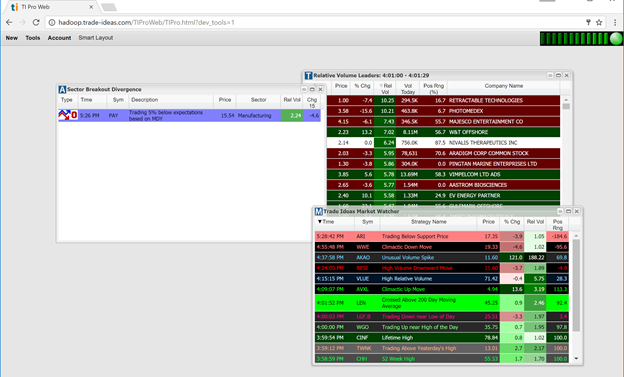Maximize the Trade Ideas Market Watcher window
The width and height of the screenshot is (624, 377).
(568, 211)
